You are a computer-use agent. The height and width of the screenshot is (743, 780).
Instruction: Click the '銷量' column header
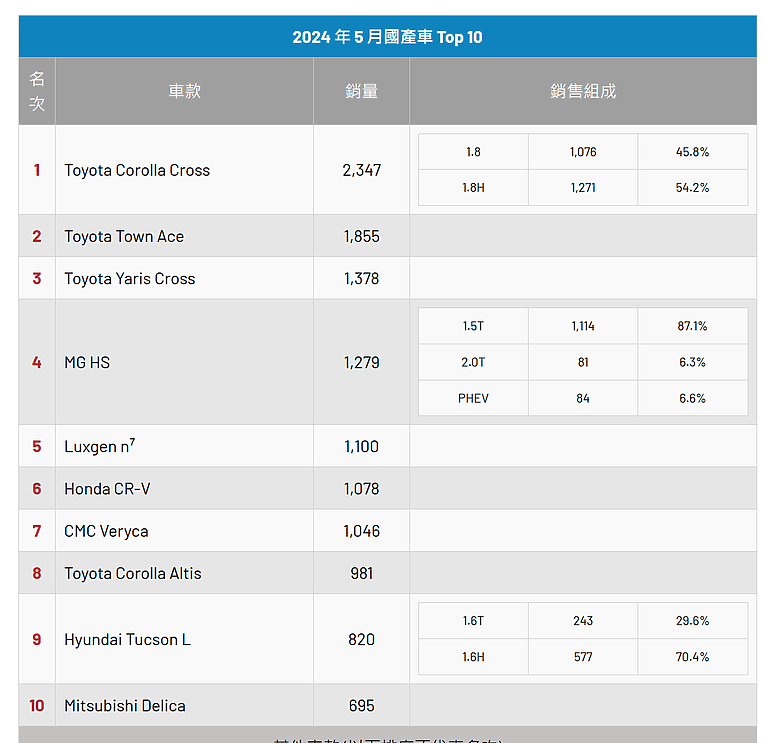click(362, 91)
